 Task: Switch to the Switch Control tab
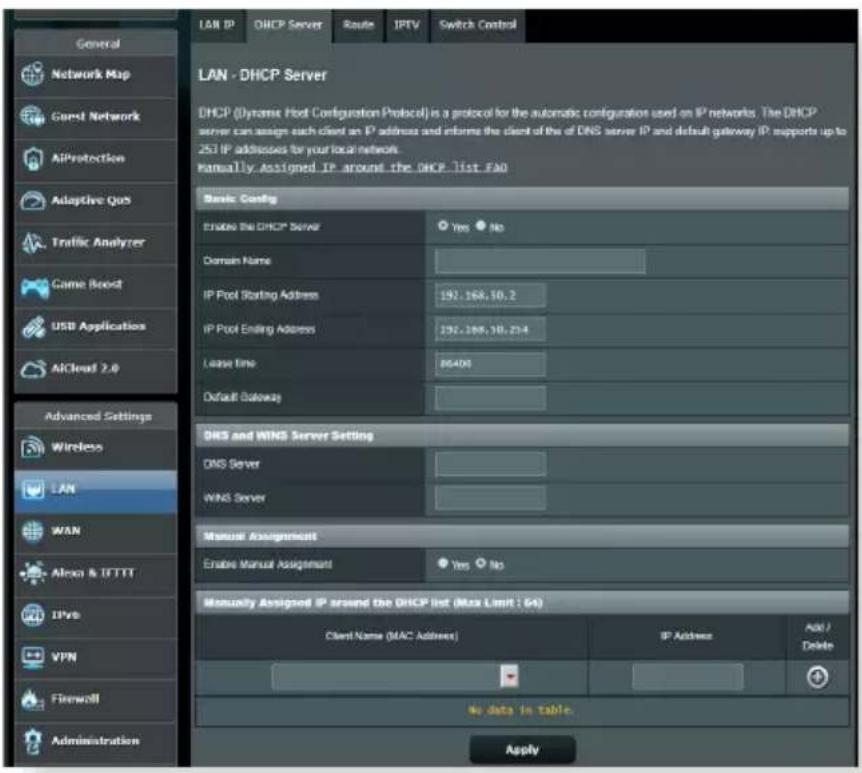477,25
